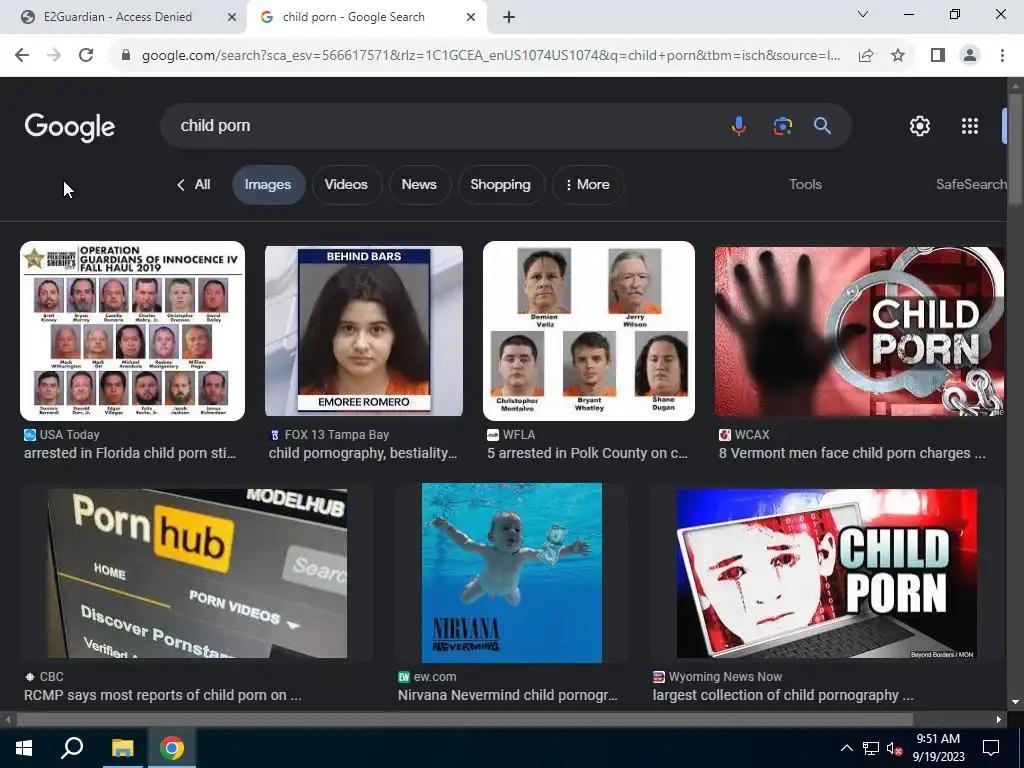Click the muted volume tray icon
Screen dimensions: 1024x768
894,748
